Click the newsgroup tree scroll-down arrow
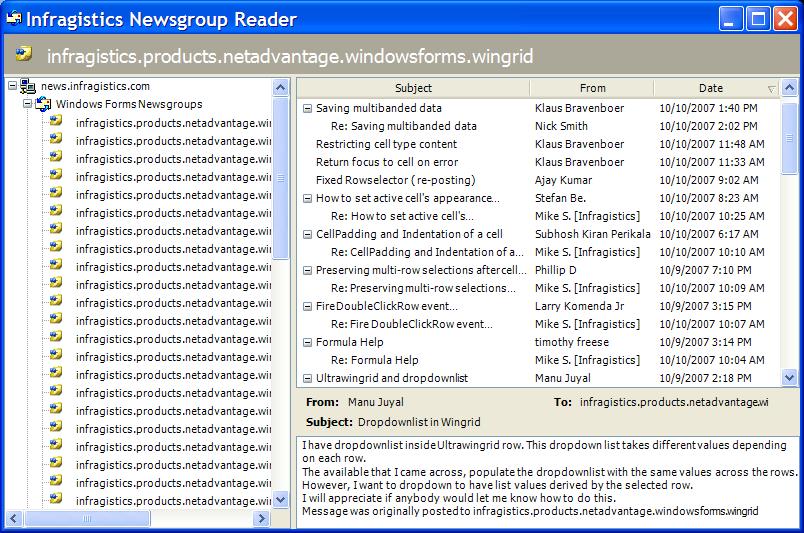 click(x=280, y=499)
